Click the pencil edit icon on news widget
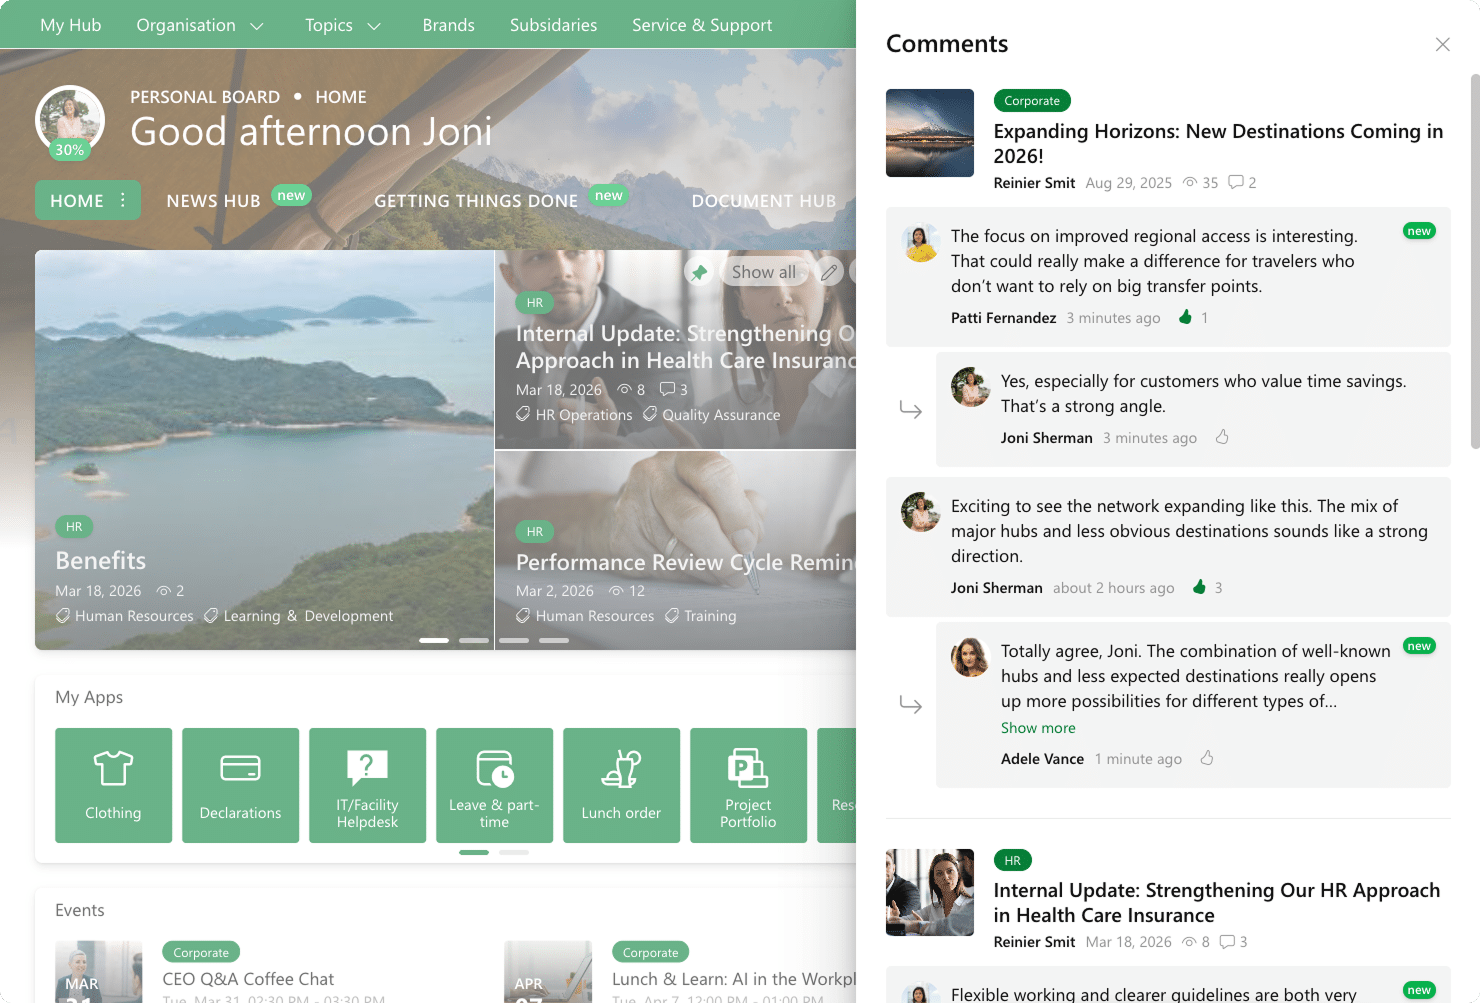 tap(829, 272)
